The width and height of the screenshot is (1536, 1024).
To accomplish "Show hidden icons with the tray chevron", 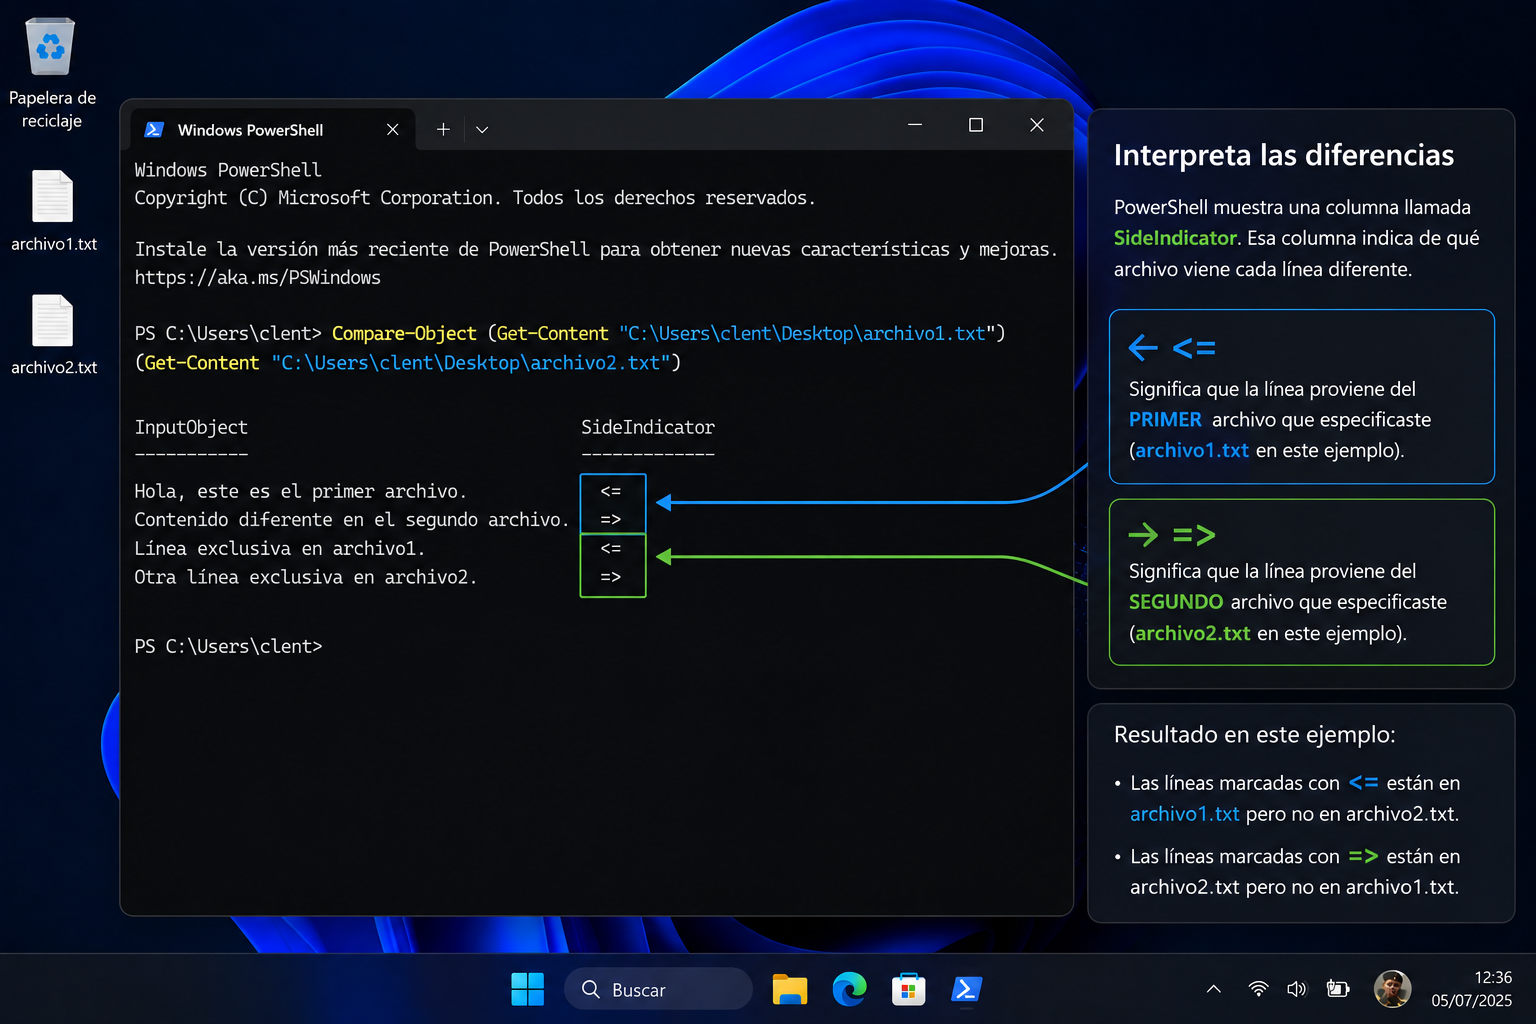I will 1214,989.
